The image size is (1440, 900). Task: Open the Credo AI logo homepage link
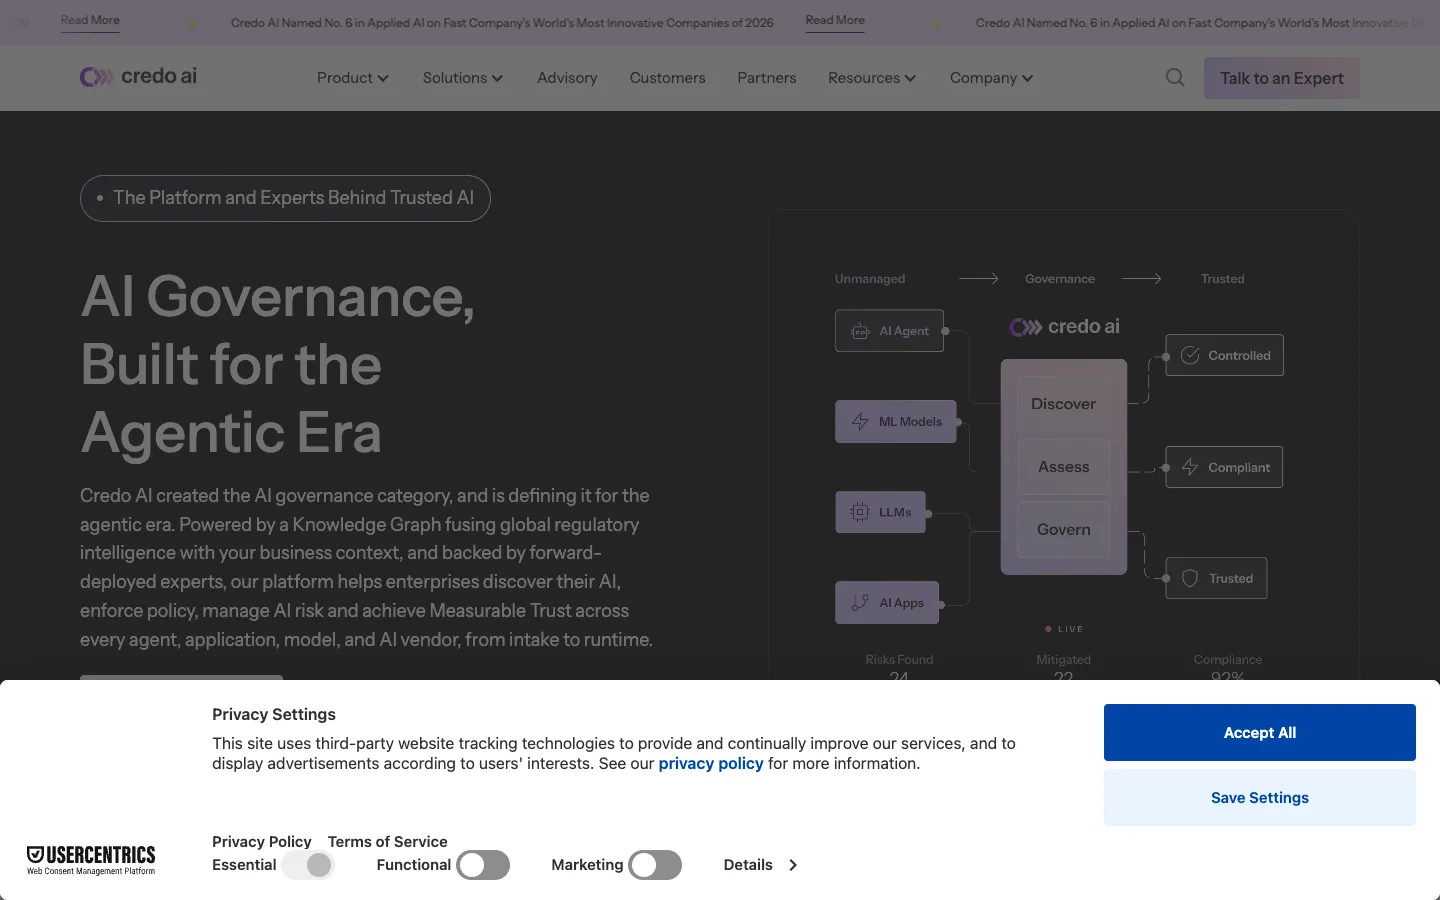[x=138, y=77]
